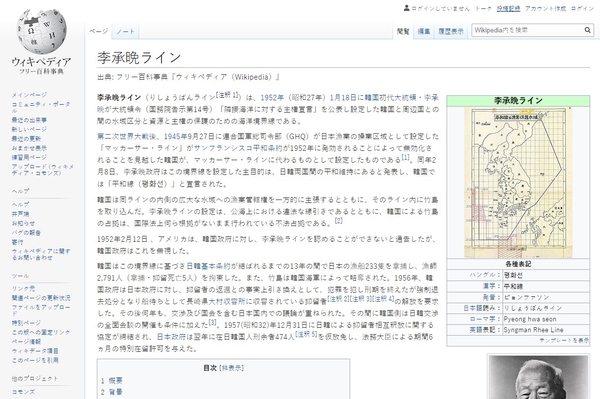Click the Wikipedia globe logo
600x399 pixels.
click(x=41, y=31)
